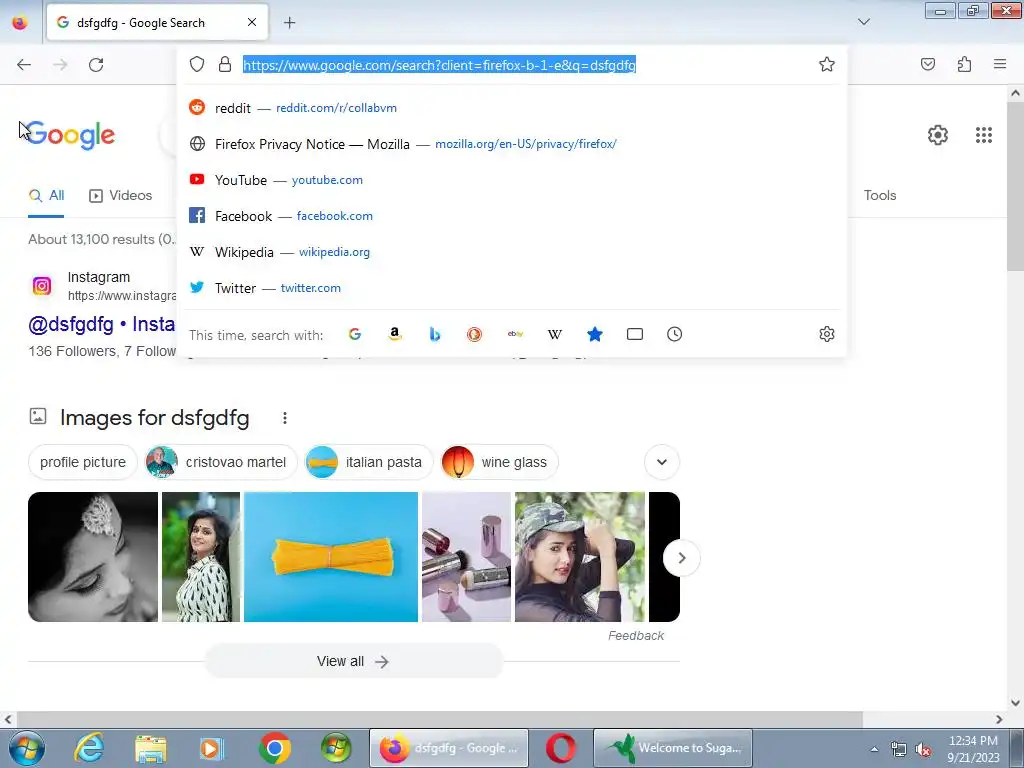The height and width of the screenshot is (768, 1024).
Task: Send Feedback on image results
Action: coord(635,635)
